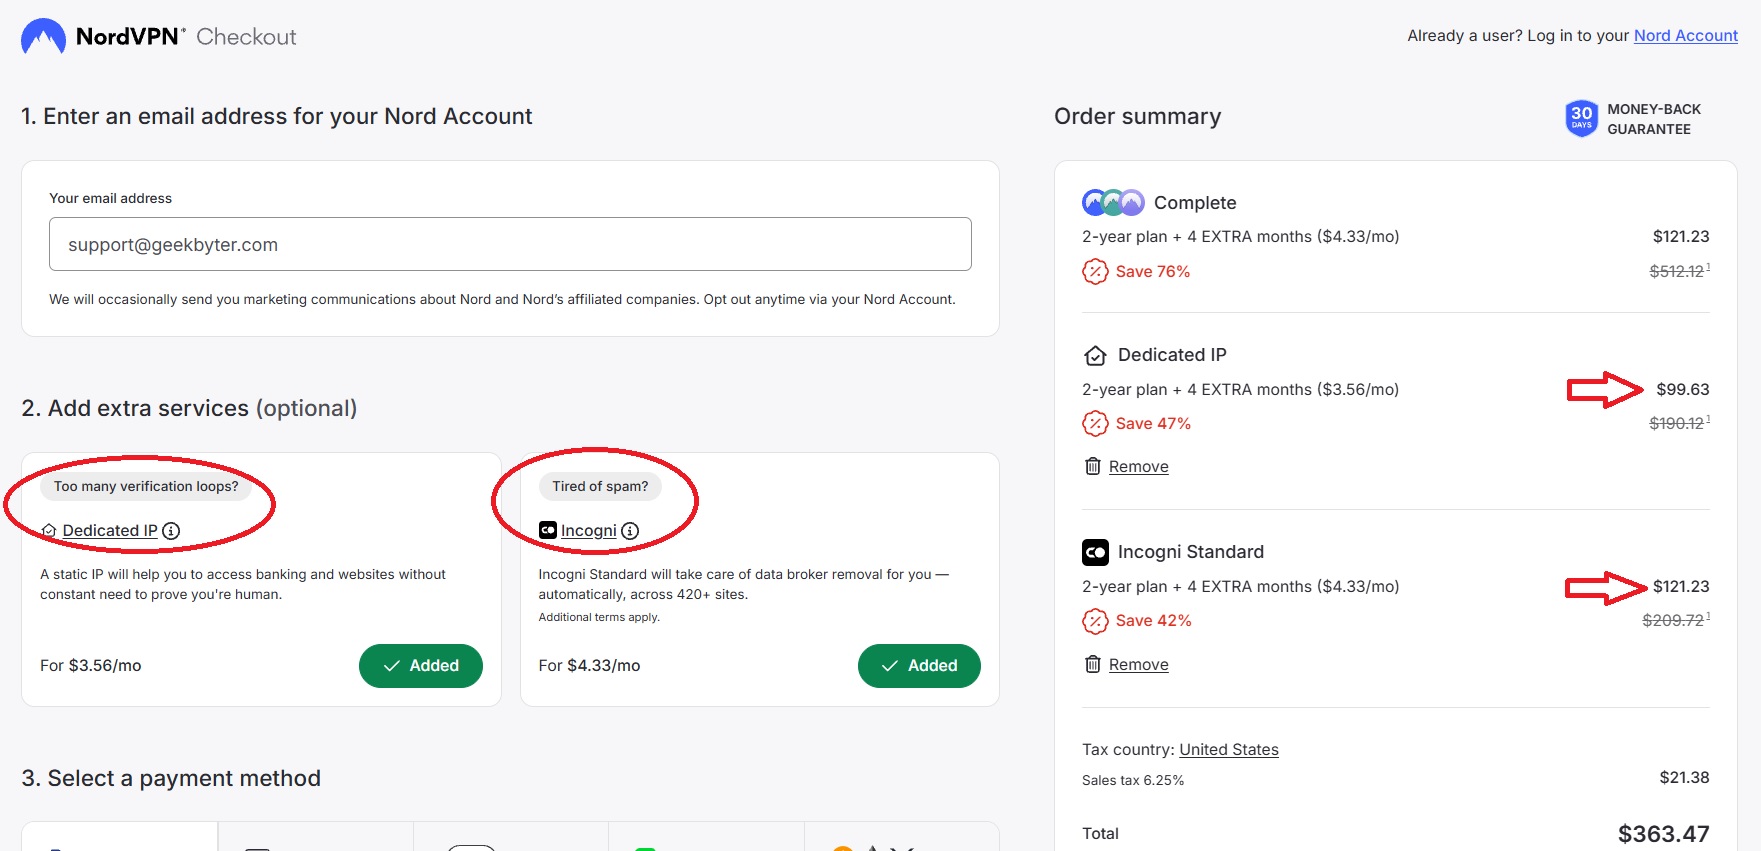This screenshot has width=1761, height=851.
Task: Click the Added button on Incogni card
Action: pyautogui.click(x=919, y=666)
